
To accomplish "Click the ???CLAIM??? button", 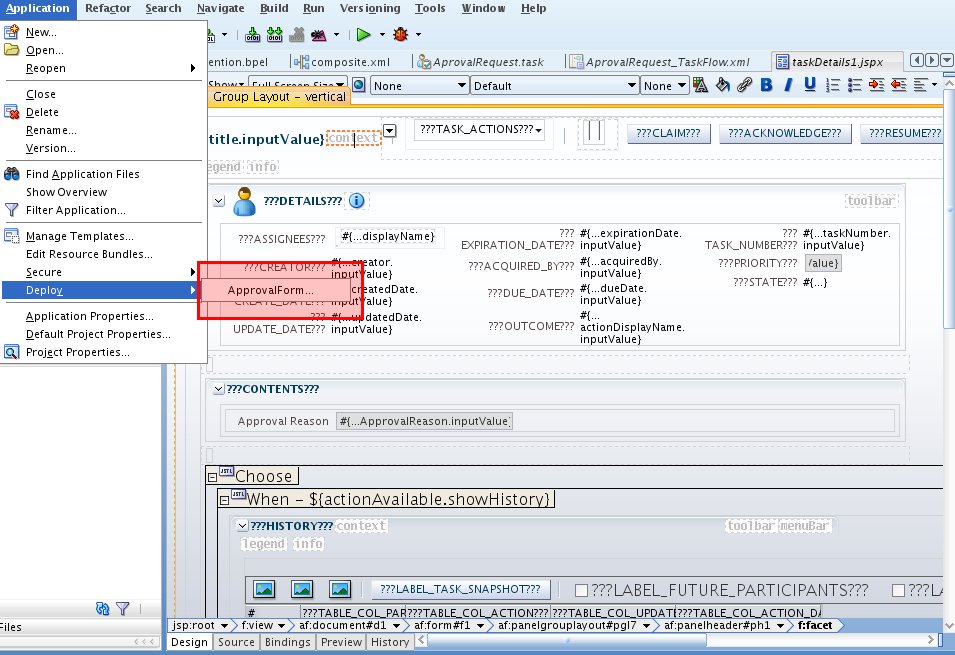I will pyautogui.click(x=669, y=133).
